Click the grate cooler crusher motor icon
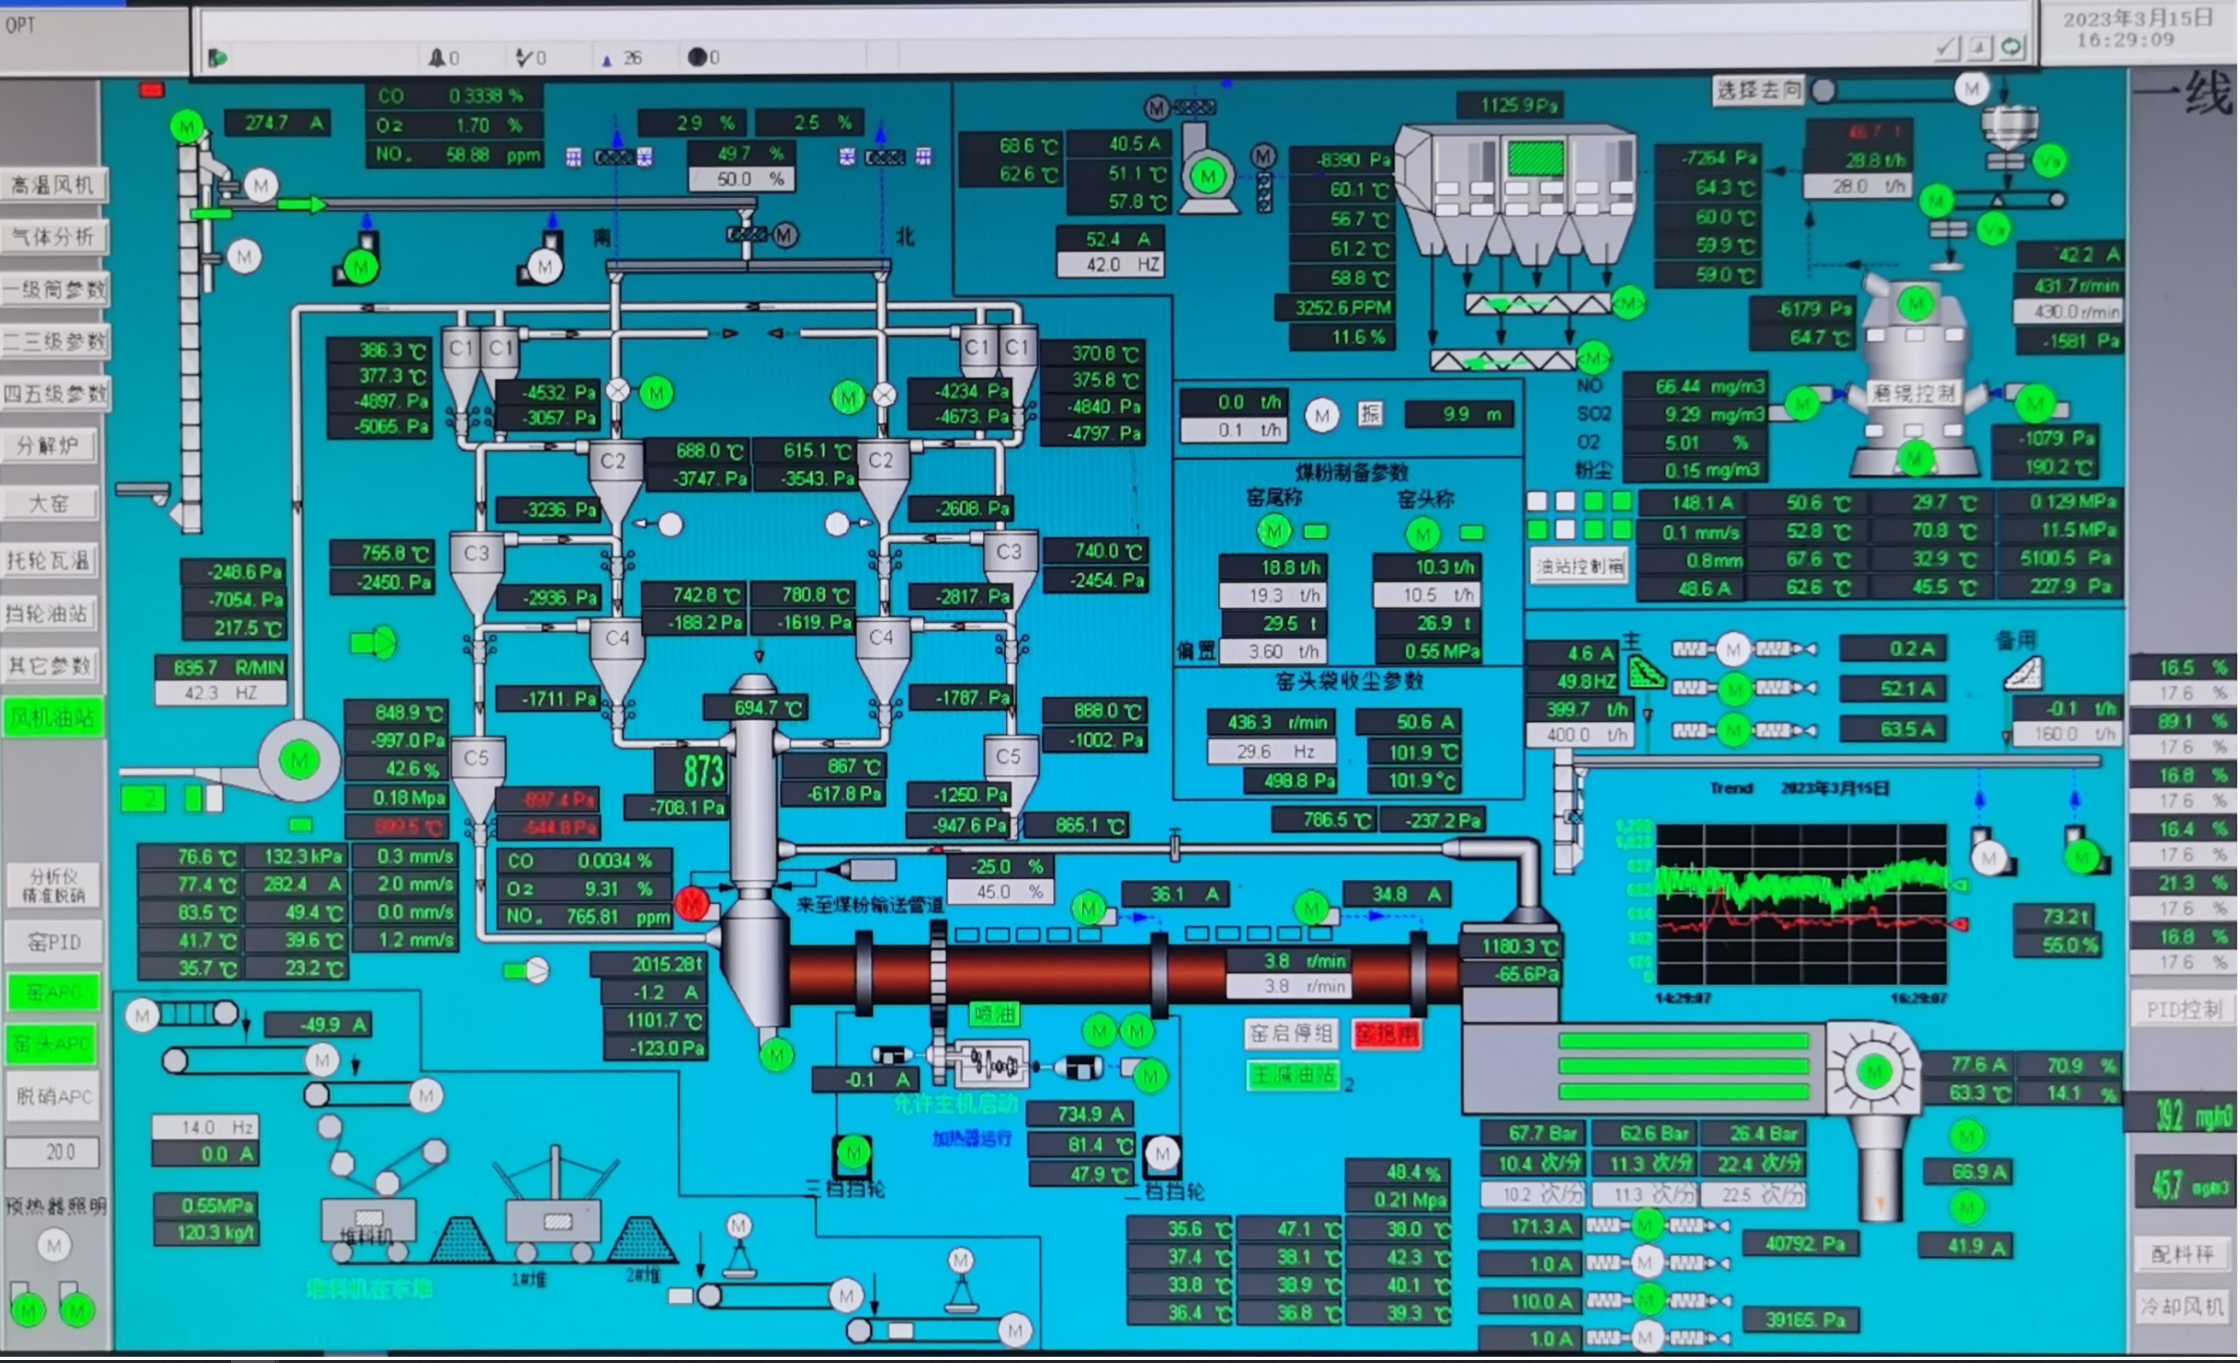The height and width of the screenshot is (1363, 2240). [1872, 1071]
